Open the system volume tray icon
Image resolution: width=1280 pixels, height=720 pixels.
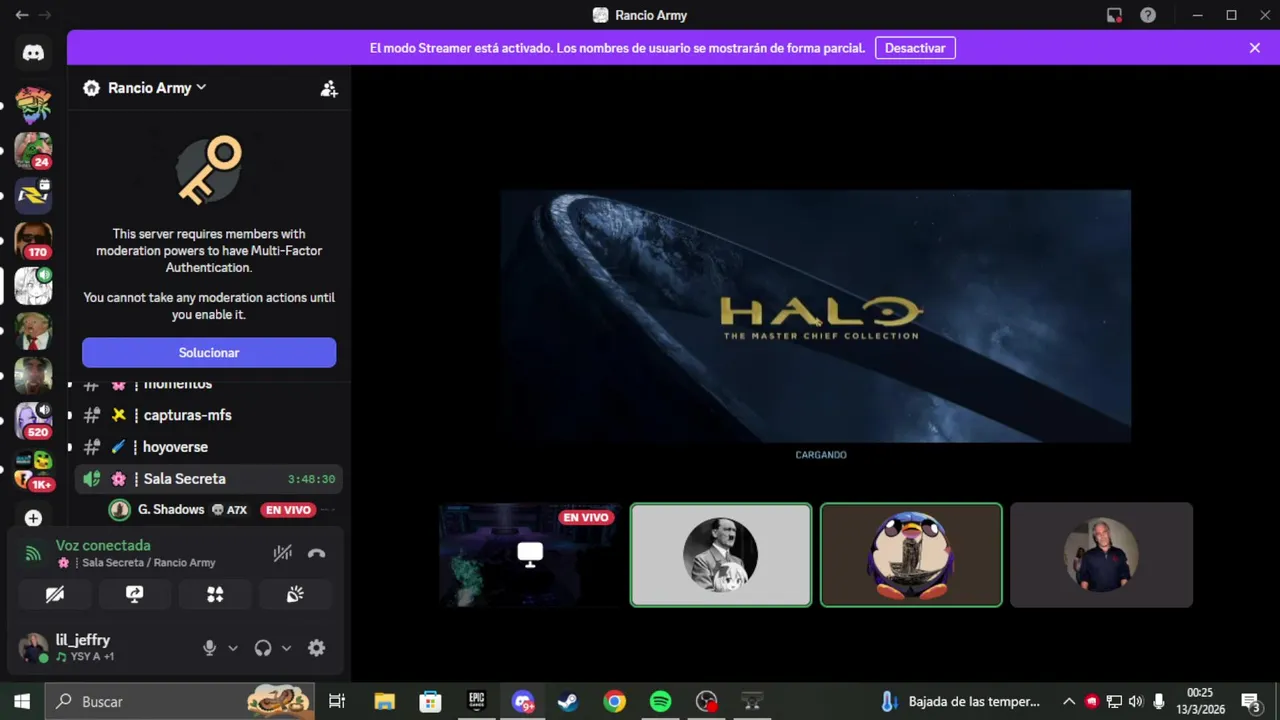tap(1135, 701)
